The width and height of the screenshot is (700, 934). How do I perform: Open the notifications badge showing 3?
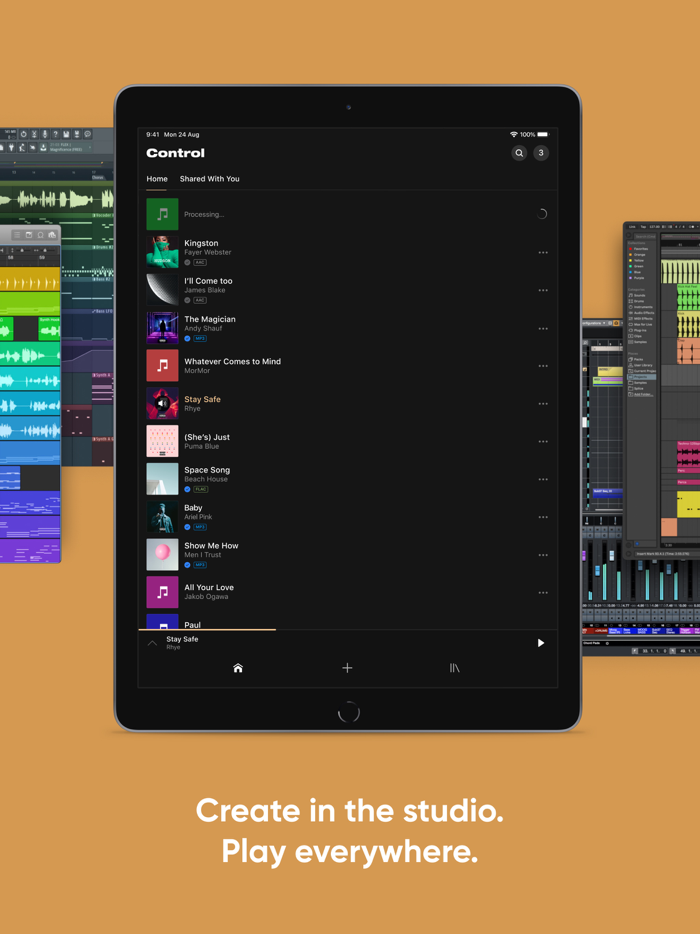point(541,153)
